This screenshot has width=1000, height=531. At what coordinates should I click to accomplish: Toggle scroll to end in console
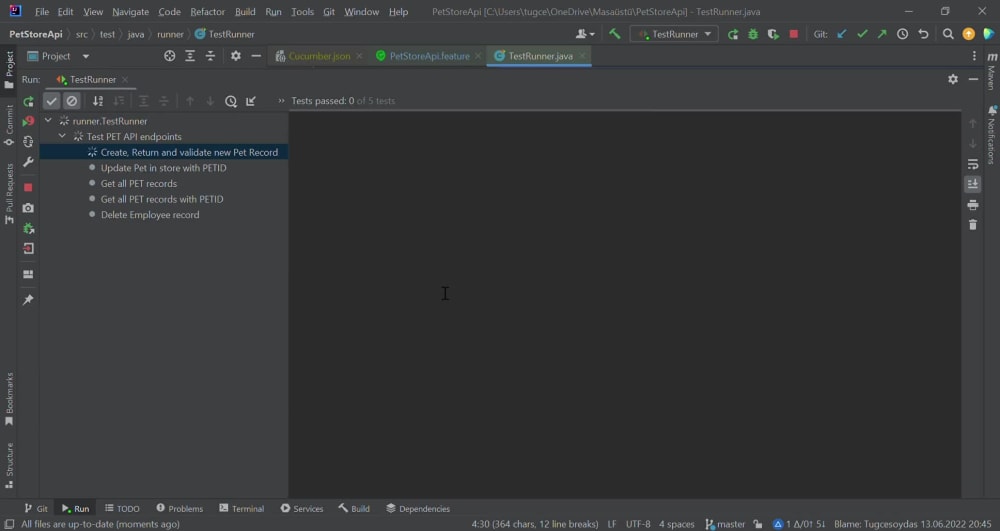tap(973, 184)
